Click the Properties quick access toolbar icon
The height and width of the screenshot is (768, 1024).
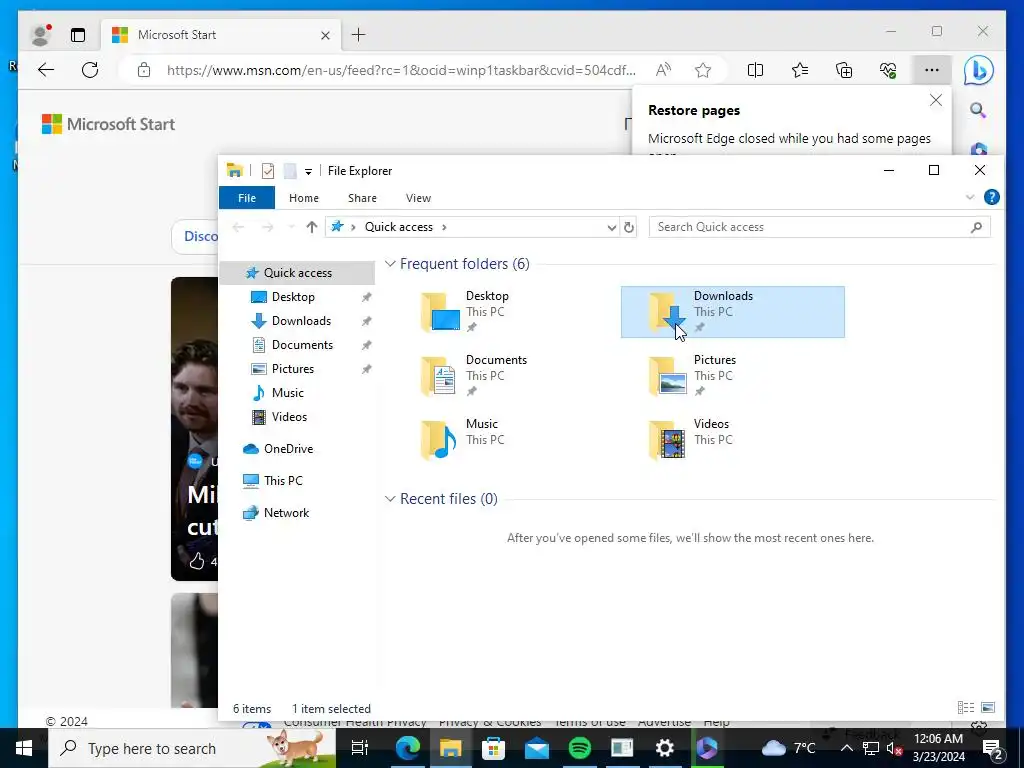coord(268,171)
